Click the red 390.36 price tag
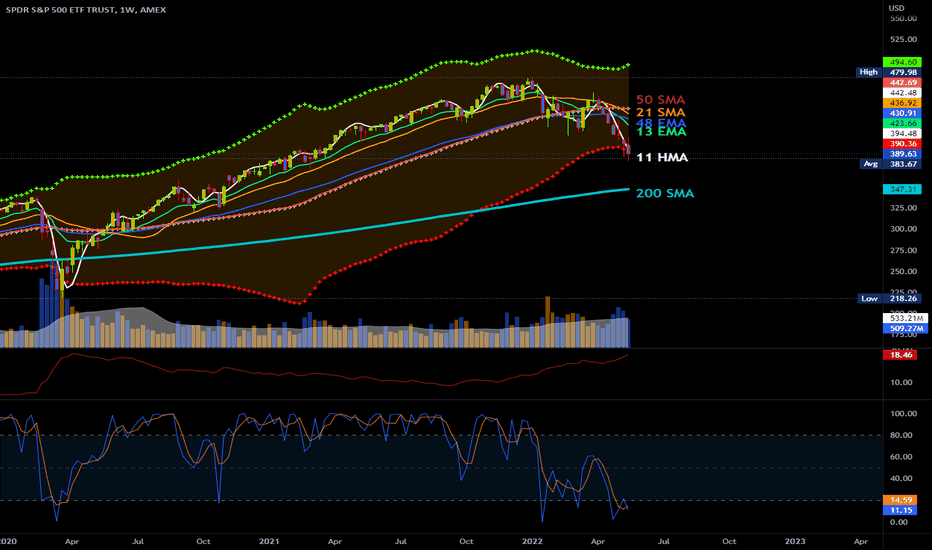 pyautogui.click(x=902, y=144)
